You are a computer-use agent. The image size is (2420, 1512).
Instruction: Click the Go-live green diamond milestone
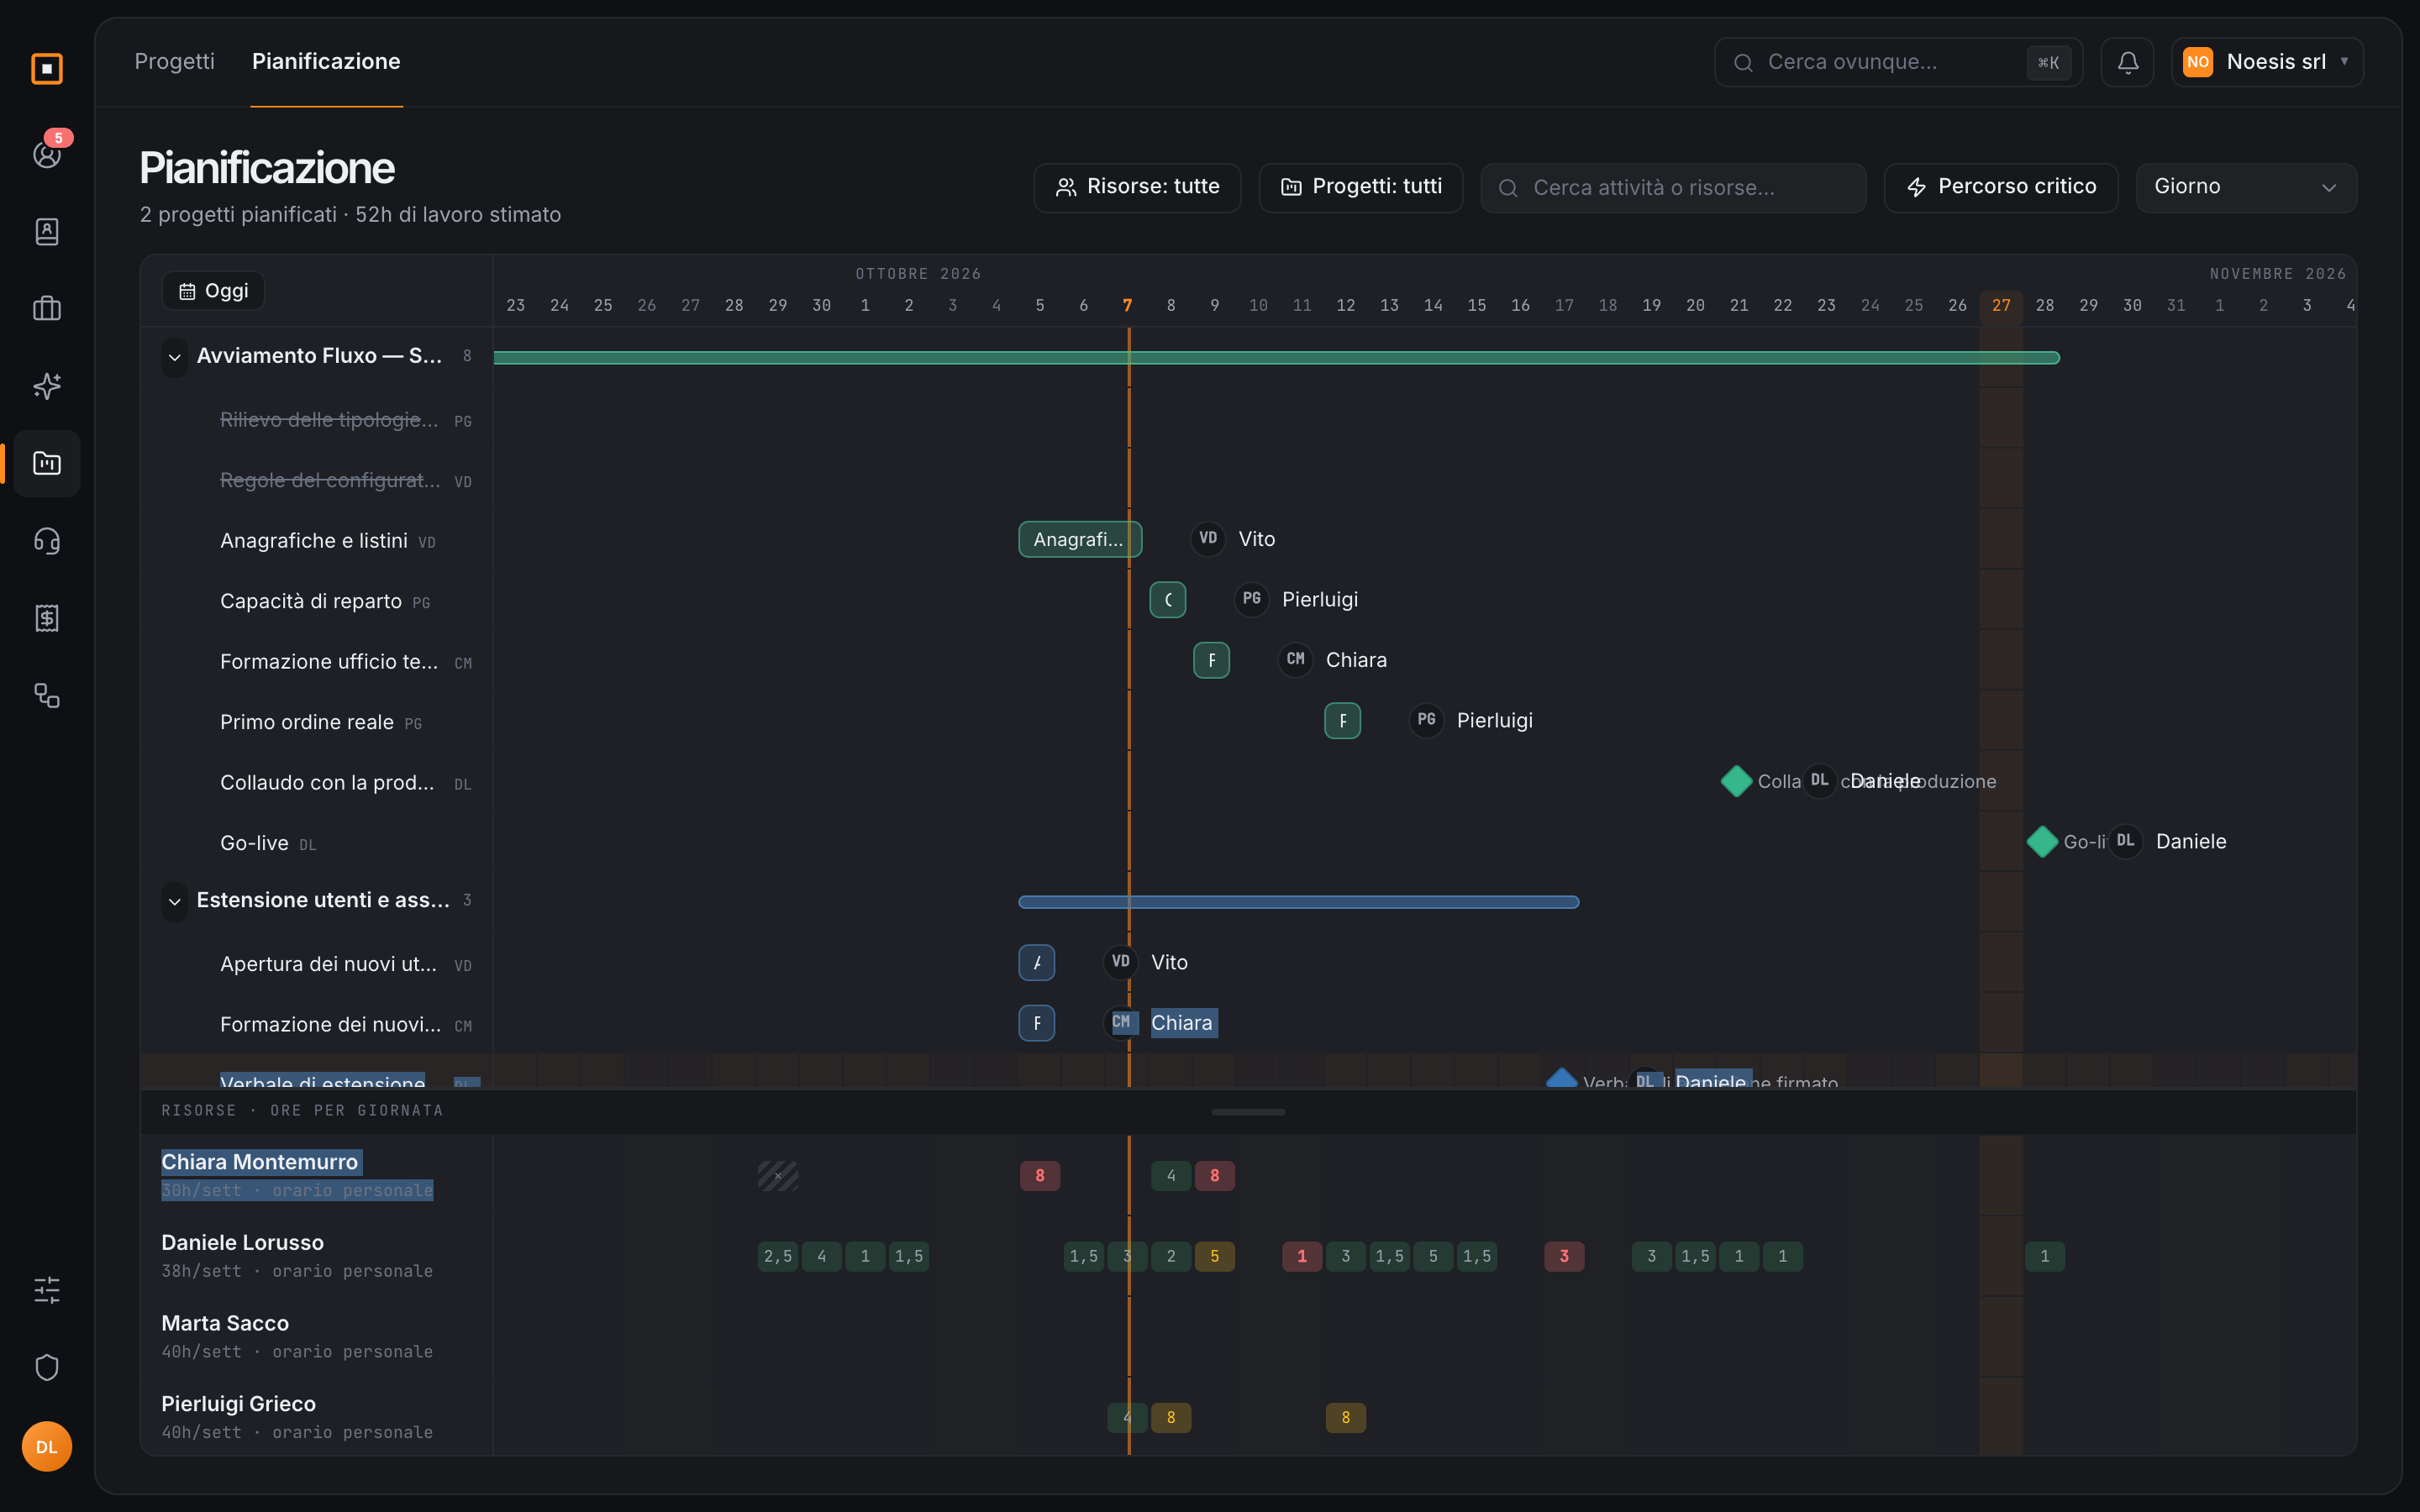2042,842
